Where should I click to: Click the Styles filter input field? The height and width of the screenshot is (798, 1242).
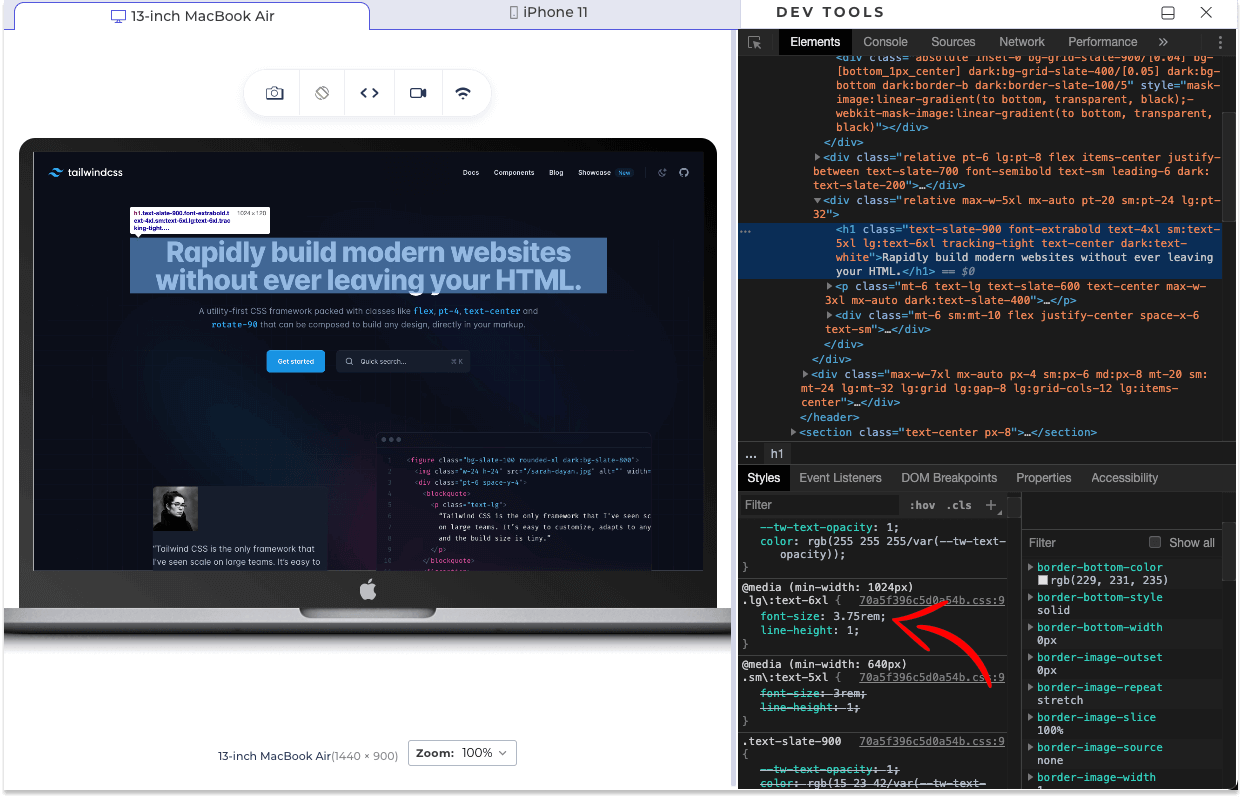pos(818,505)
